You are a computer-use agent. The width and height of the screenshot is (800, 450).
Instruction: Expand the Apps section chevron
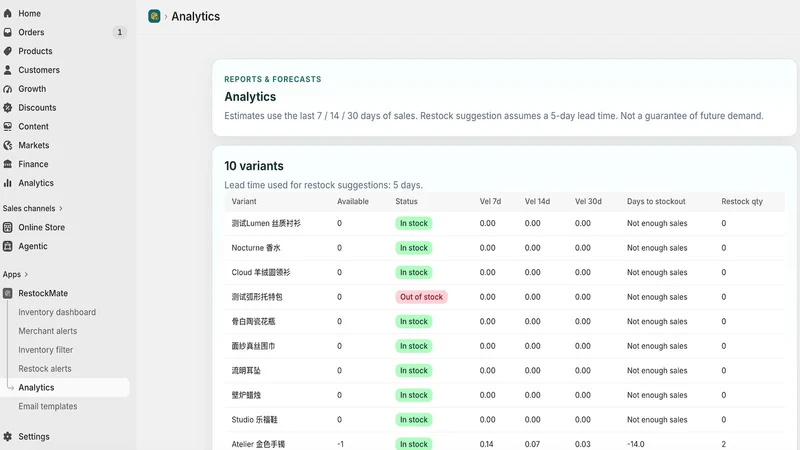[x=26, y=274]
